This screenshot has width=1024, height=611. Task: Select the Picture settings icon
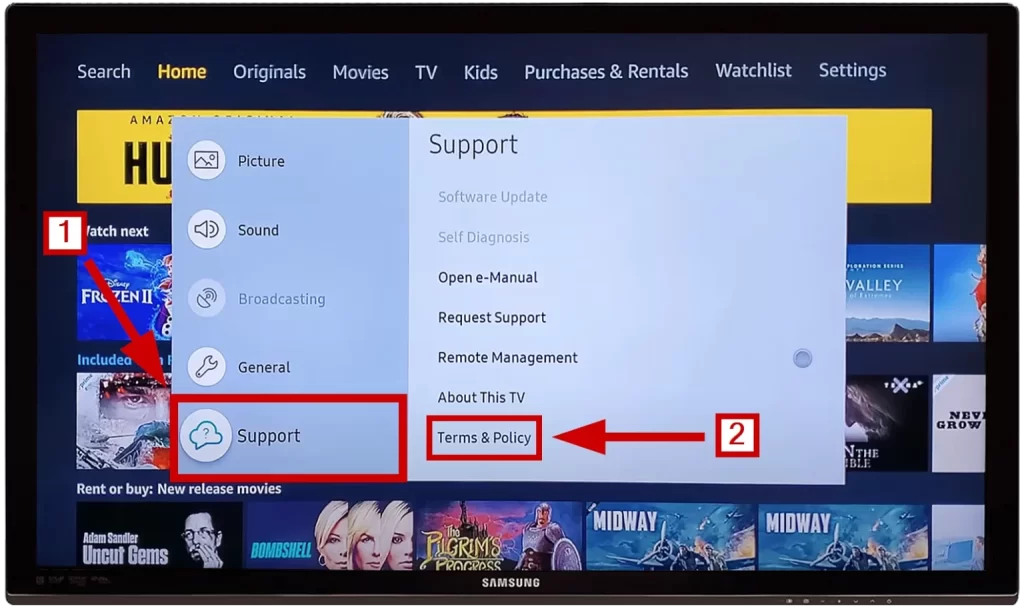click(x=206, y=160)
